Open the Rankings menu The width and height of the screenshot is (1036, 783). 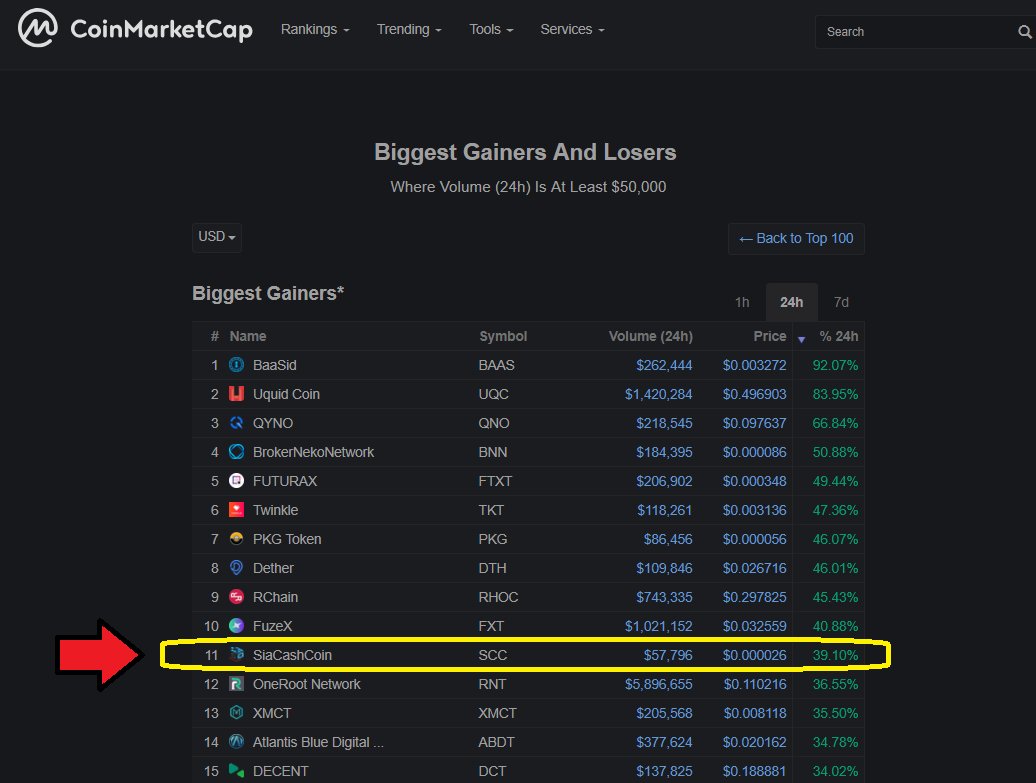[314, 29]
